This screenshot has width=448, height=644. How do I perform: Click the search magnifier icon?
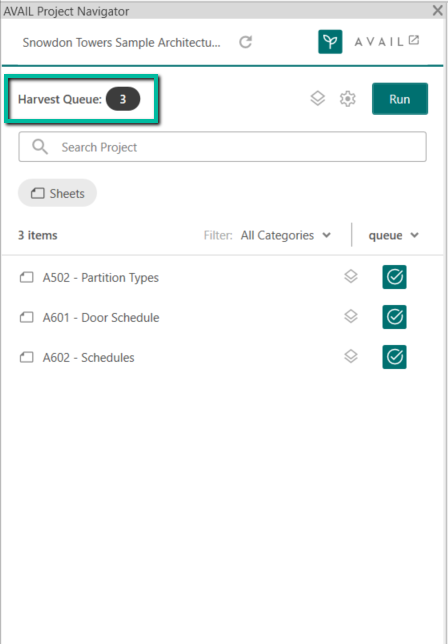40,147
